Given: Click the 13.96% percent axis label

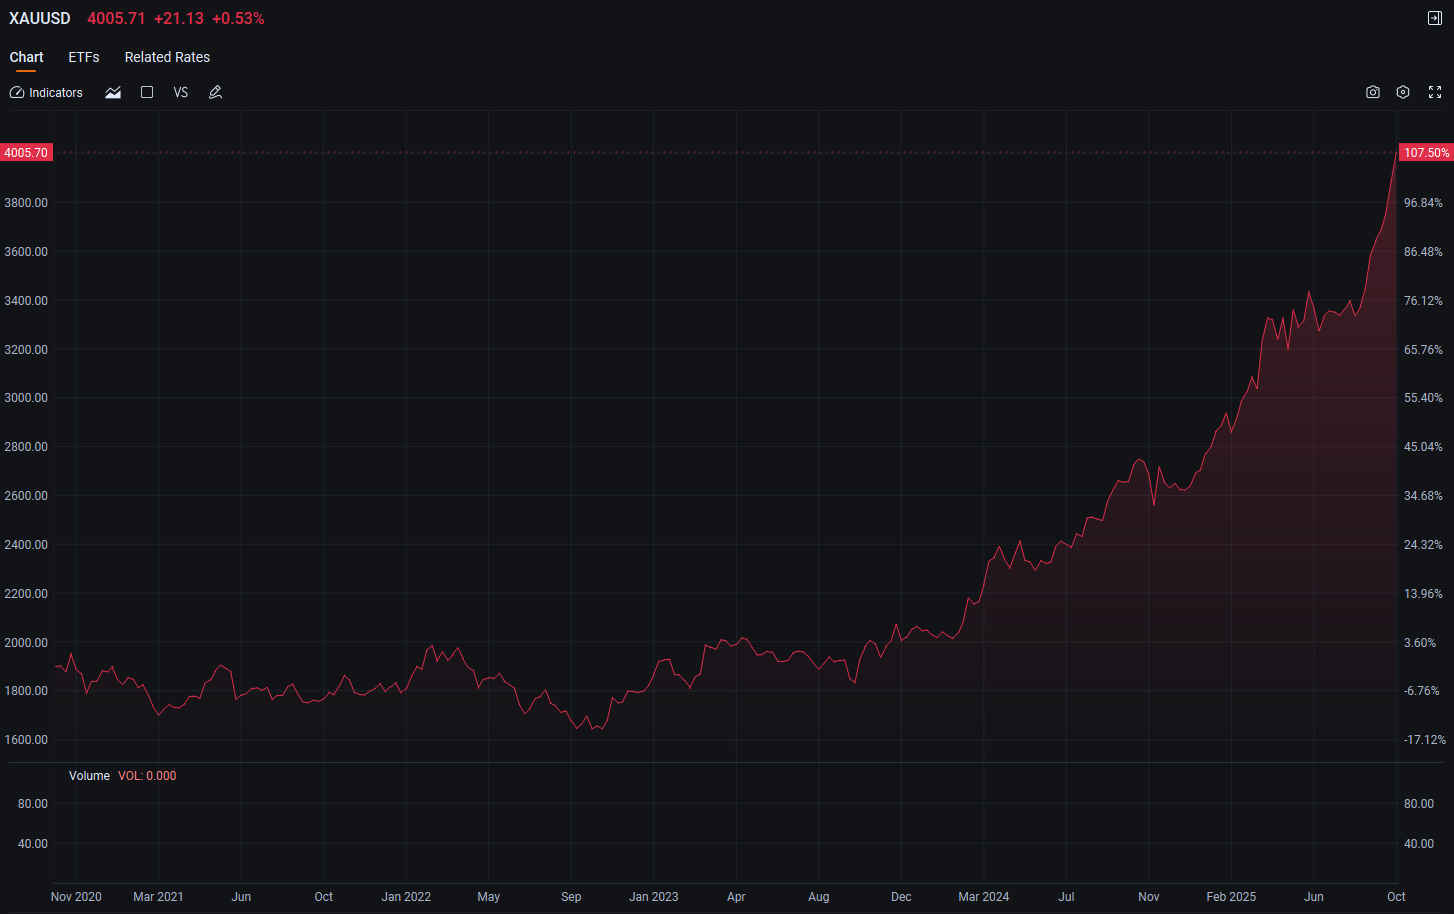Looking at the screenshot, I should 1423,594.
